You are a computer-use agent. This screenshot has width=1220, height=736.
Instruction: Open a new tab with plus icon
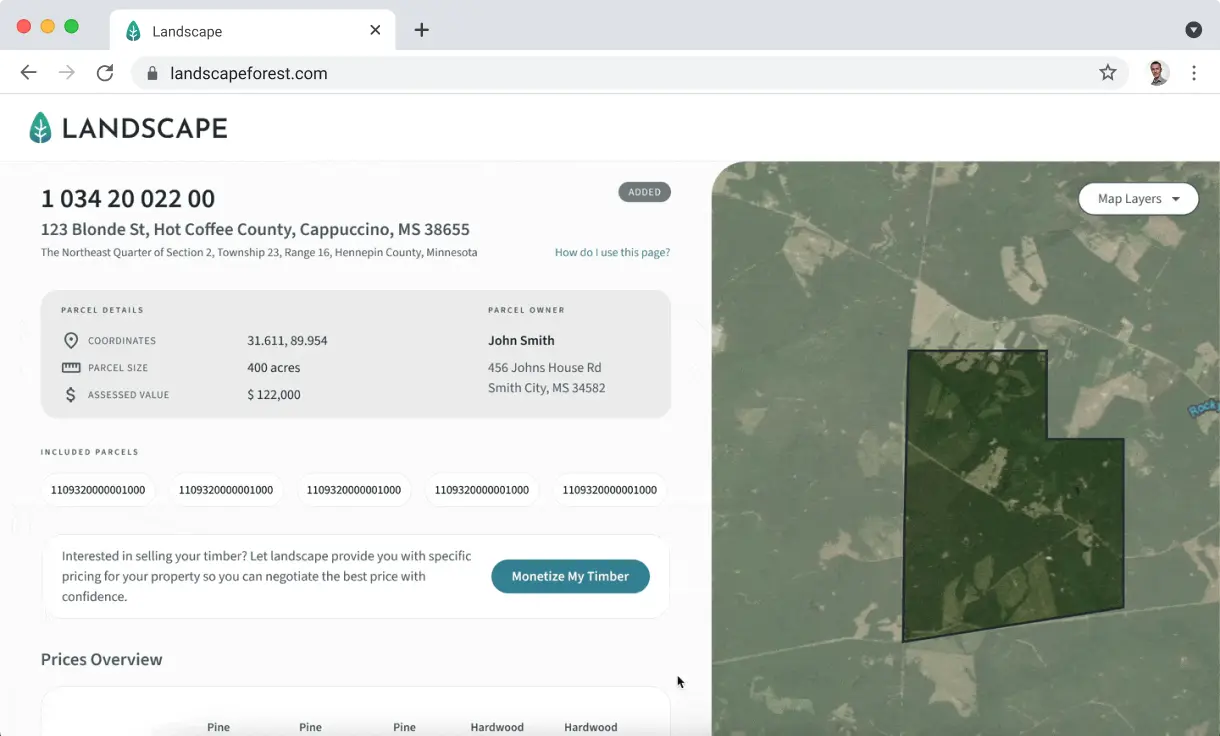pos(422,30)
